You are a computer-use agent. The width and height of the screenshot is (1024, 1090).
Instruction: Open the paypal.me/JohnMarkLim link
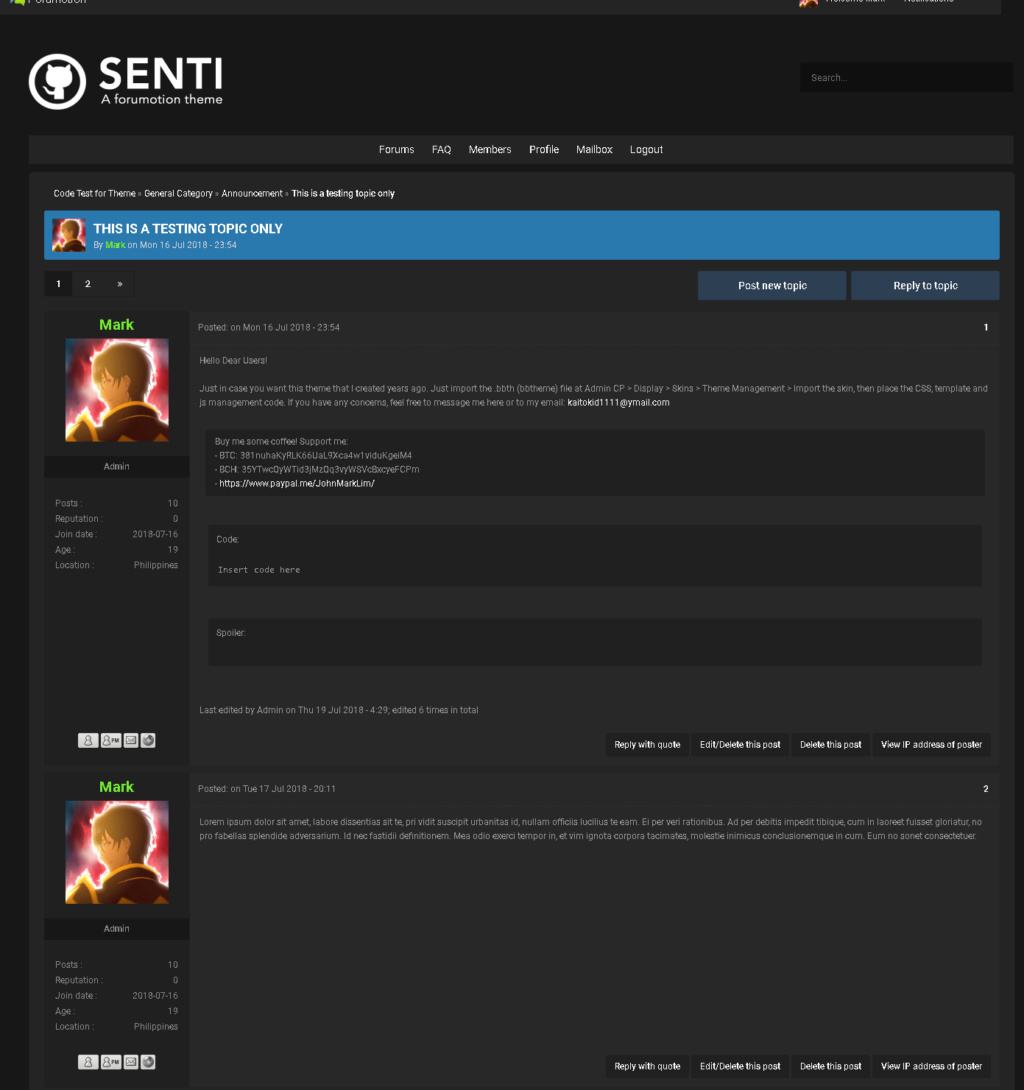pyautogui.click(x=297, y=483)
